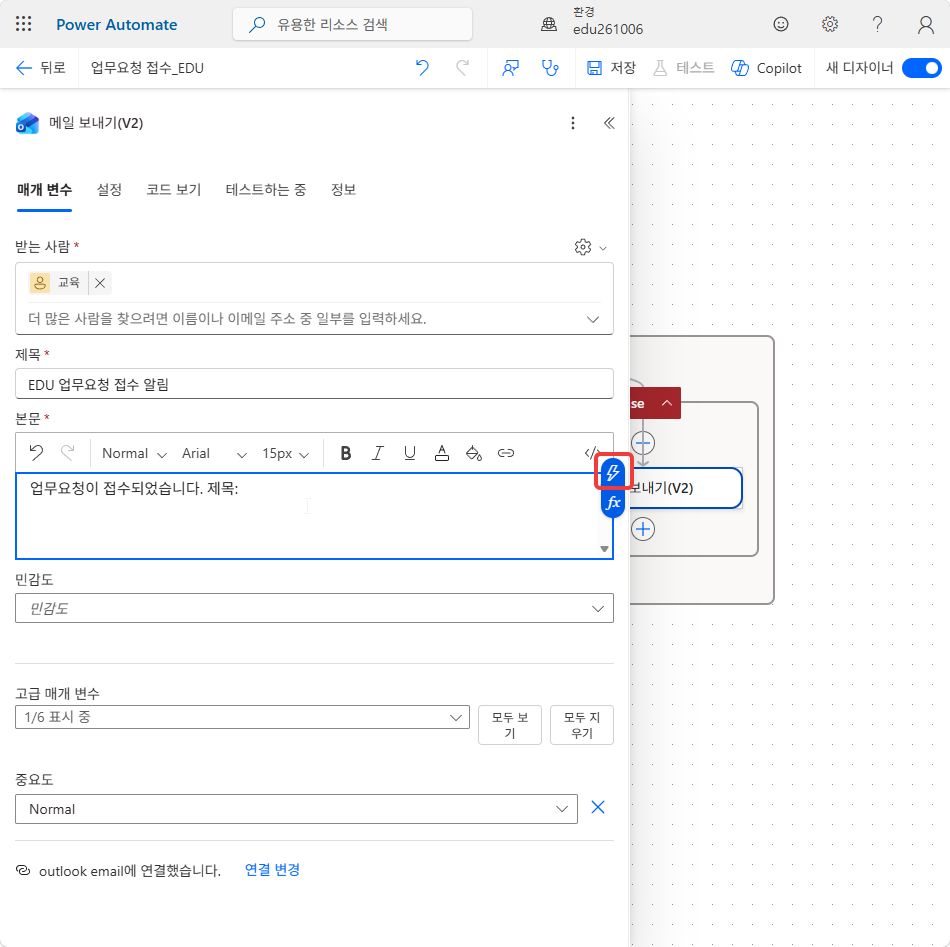Toggle the 새 디자이너 switch
The height and width of the screenshot is (947, 950).
(922, 68)
